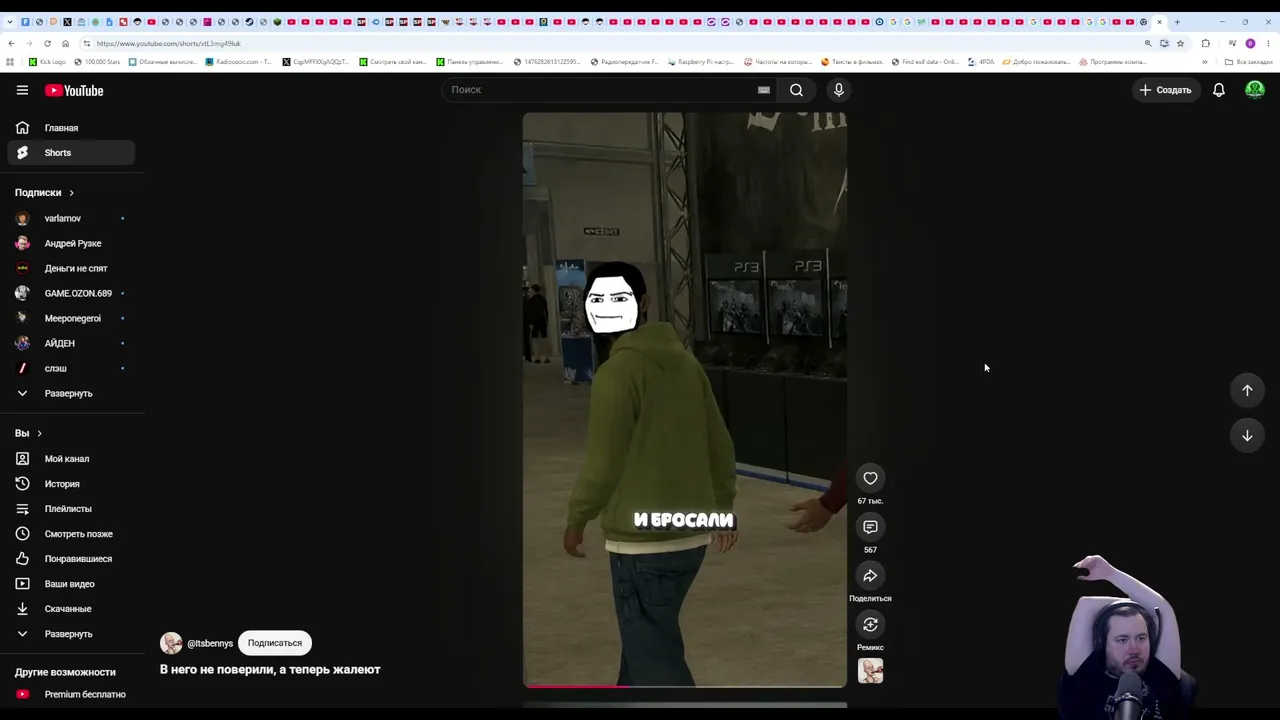Go to previous Short with up arrow

pyautogui.click(x=1247, y=390)
